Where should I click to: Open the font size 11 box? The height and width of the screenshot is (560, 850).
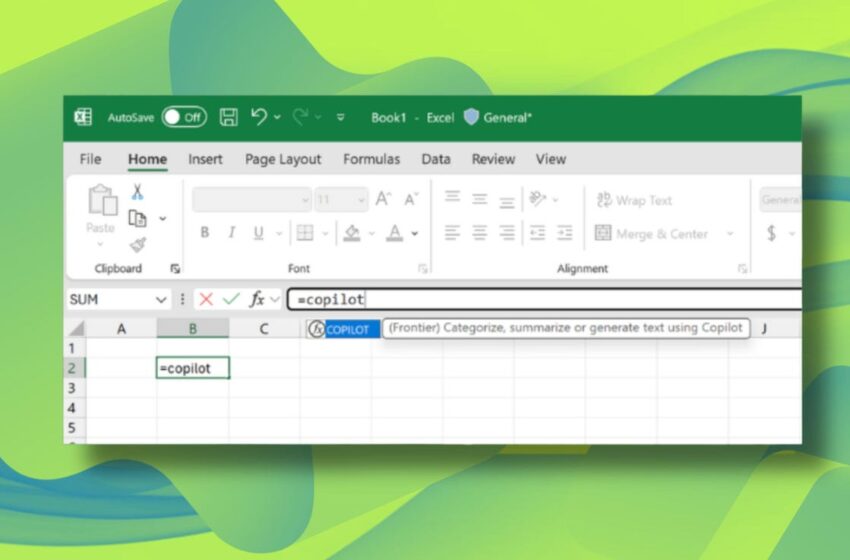(342, 200)
